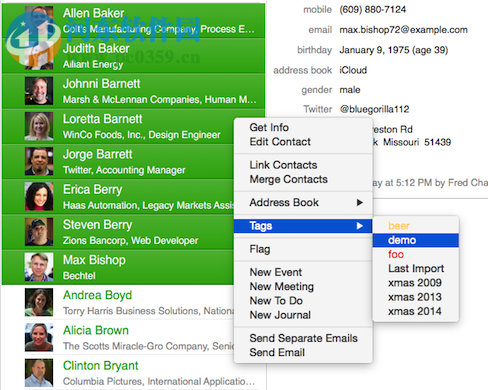
Task: Click New Journal menu item
Action: 280,315
